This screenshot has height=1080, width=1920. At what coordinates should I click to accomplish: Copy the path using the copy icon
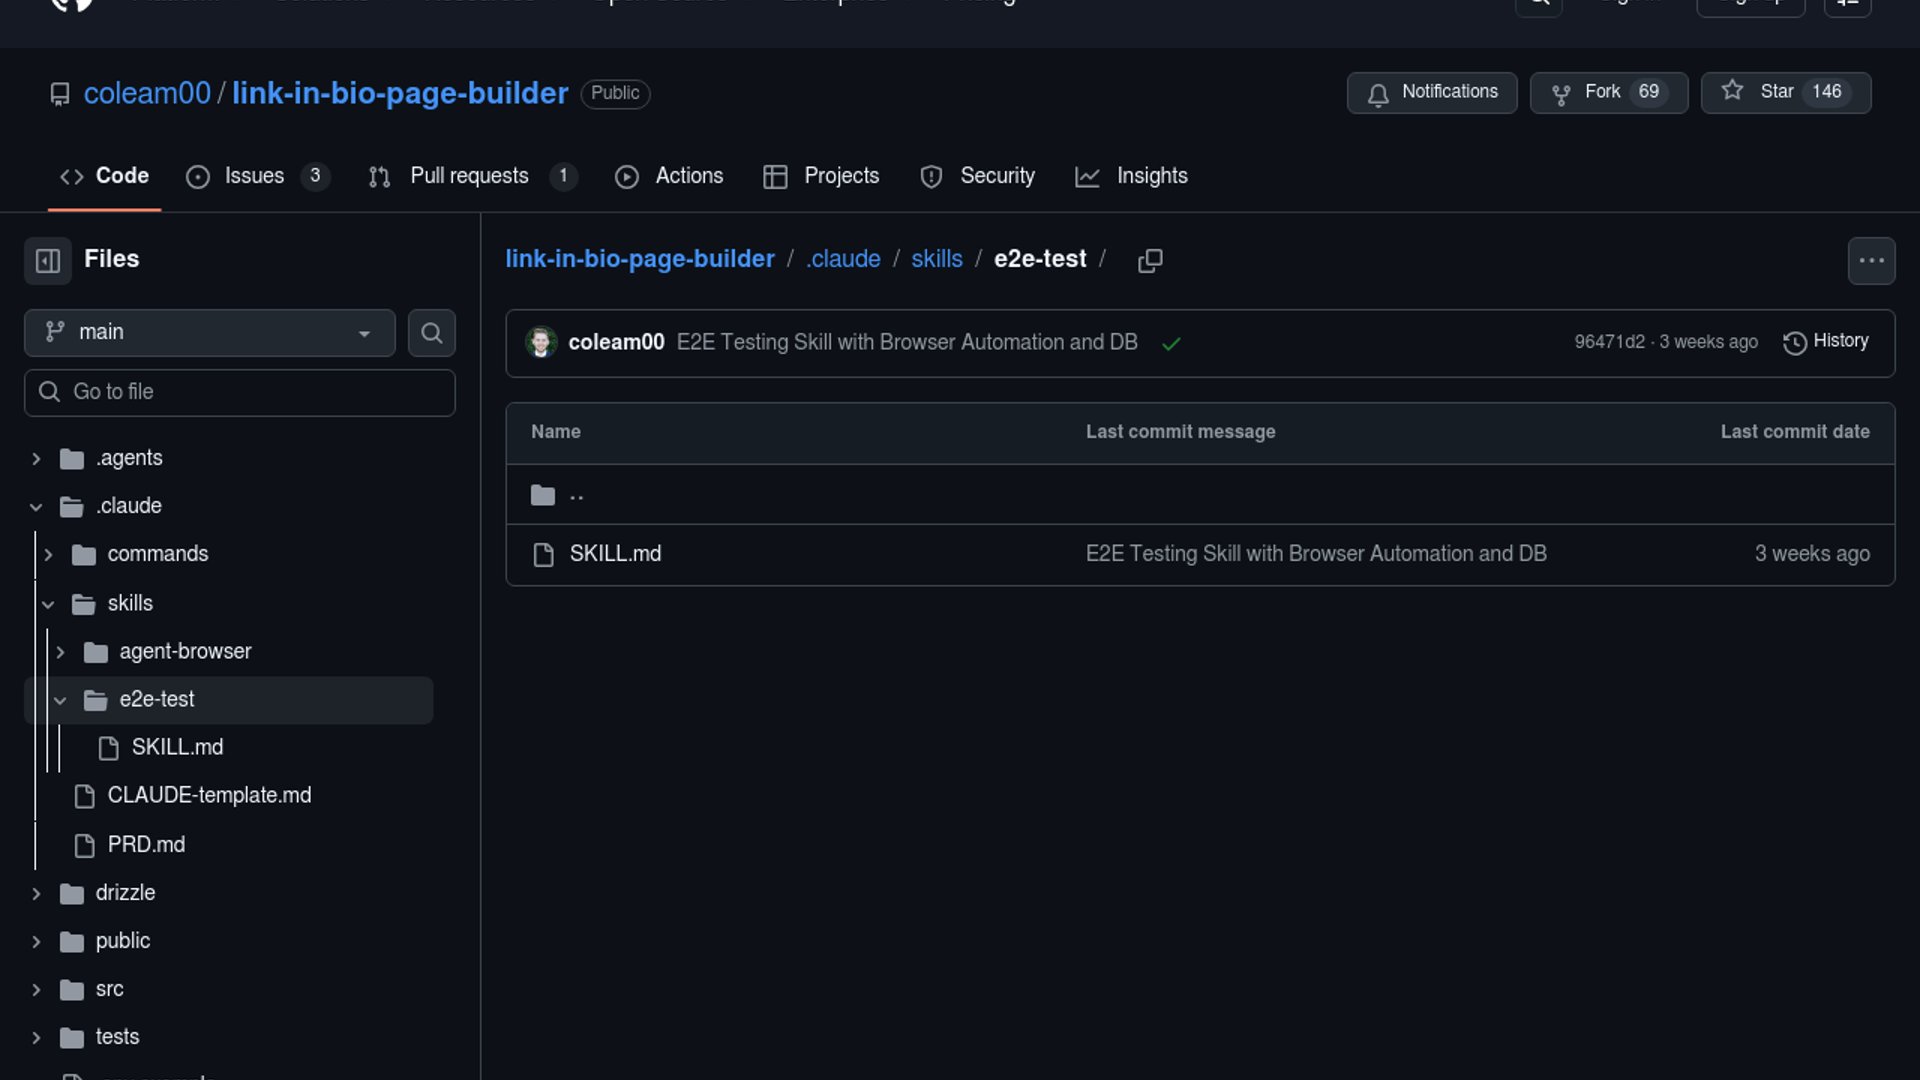1150,261
